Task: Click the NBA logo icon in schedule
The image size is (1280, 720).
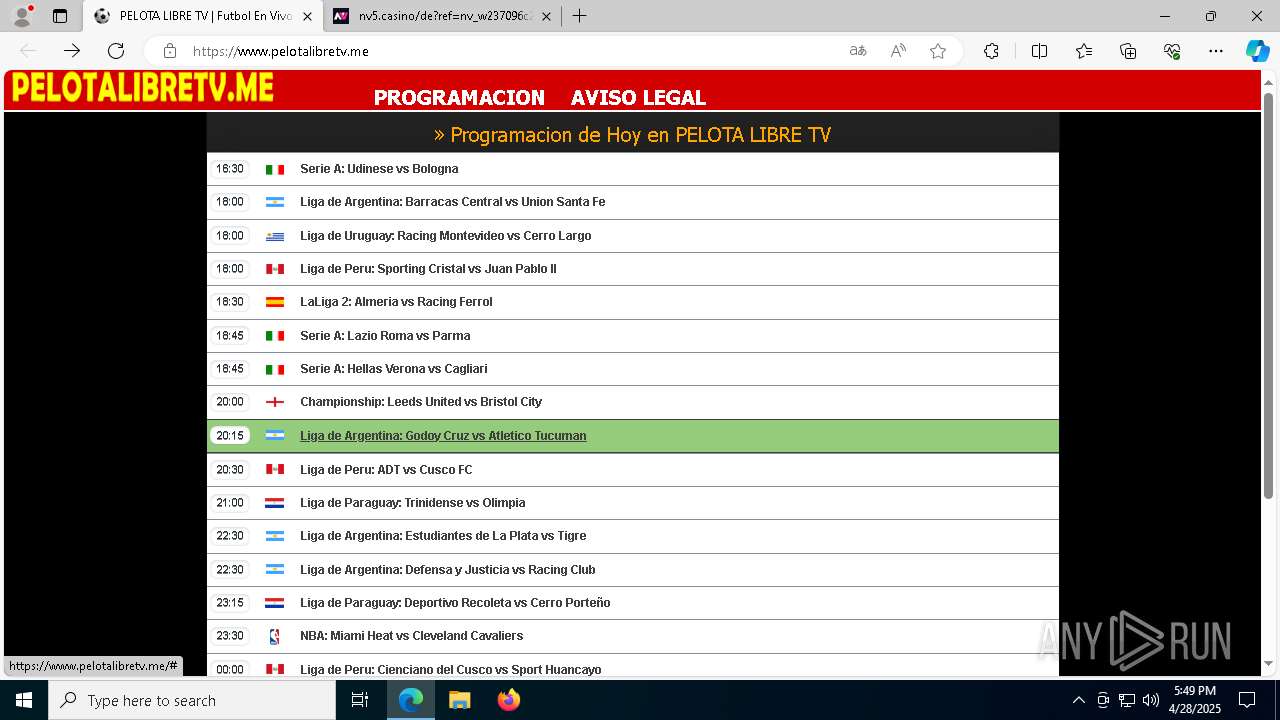Action: (275, 636)
